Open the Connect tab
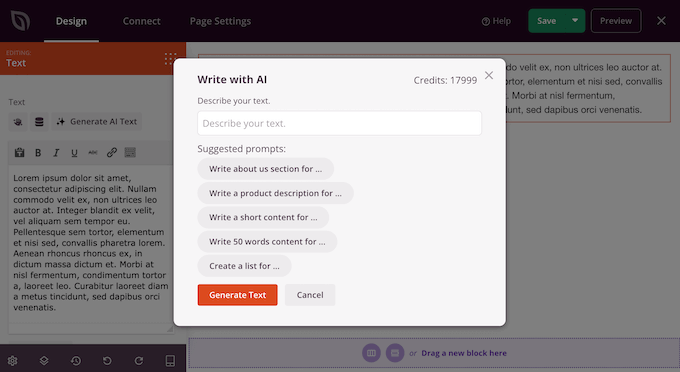The height and width of the screenshot is (372, 680). tap(141, 21)
